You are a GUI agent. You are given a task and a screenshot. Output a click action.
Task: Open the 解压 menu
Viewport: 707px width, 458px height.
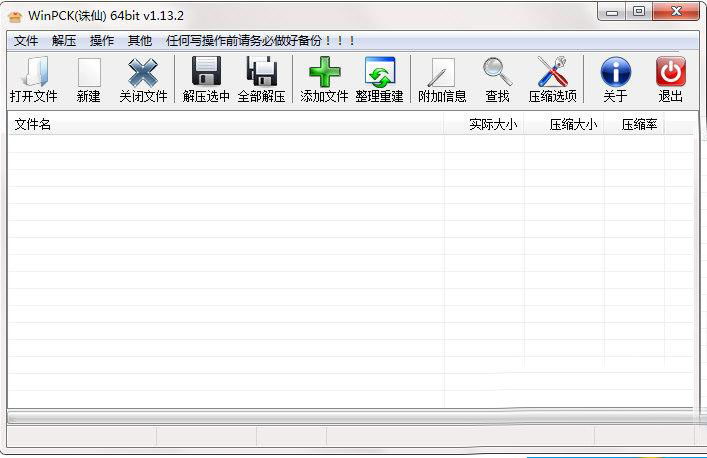click(x=64, y=41)
